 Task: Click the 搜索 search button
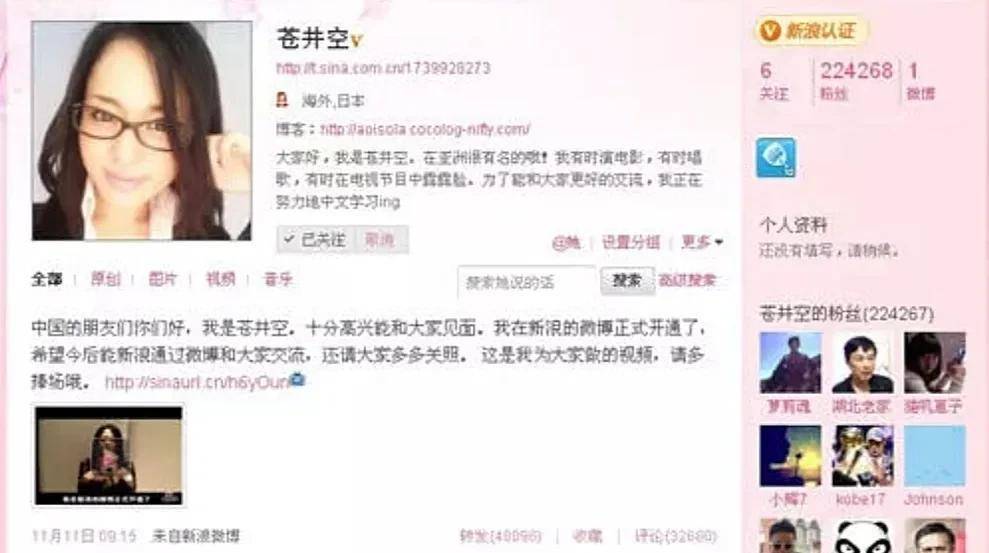627,281
